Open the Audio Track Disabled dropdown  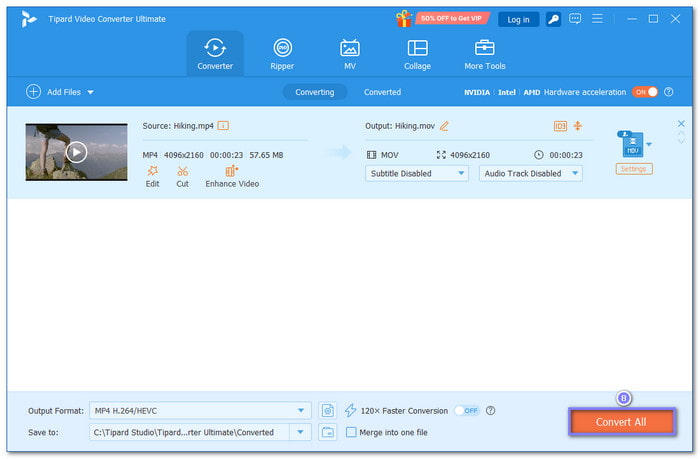(530, 173)
